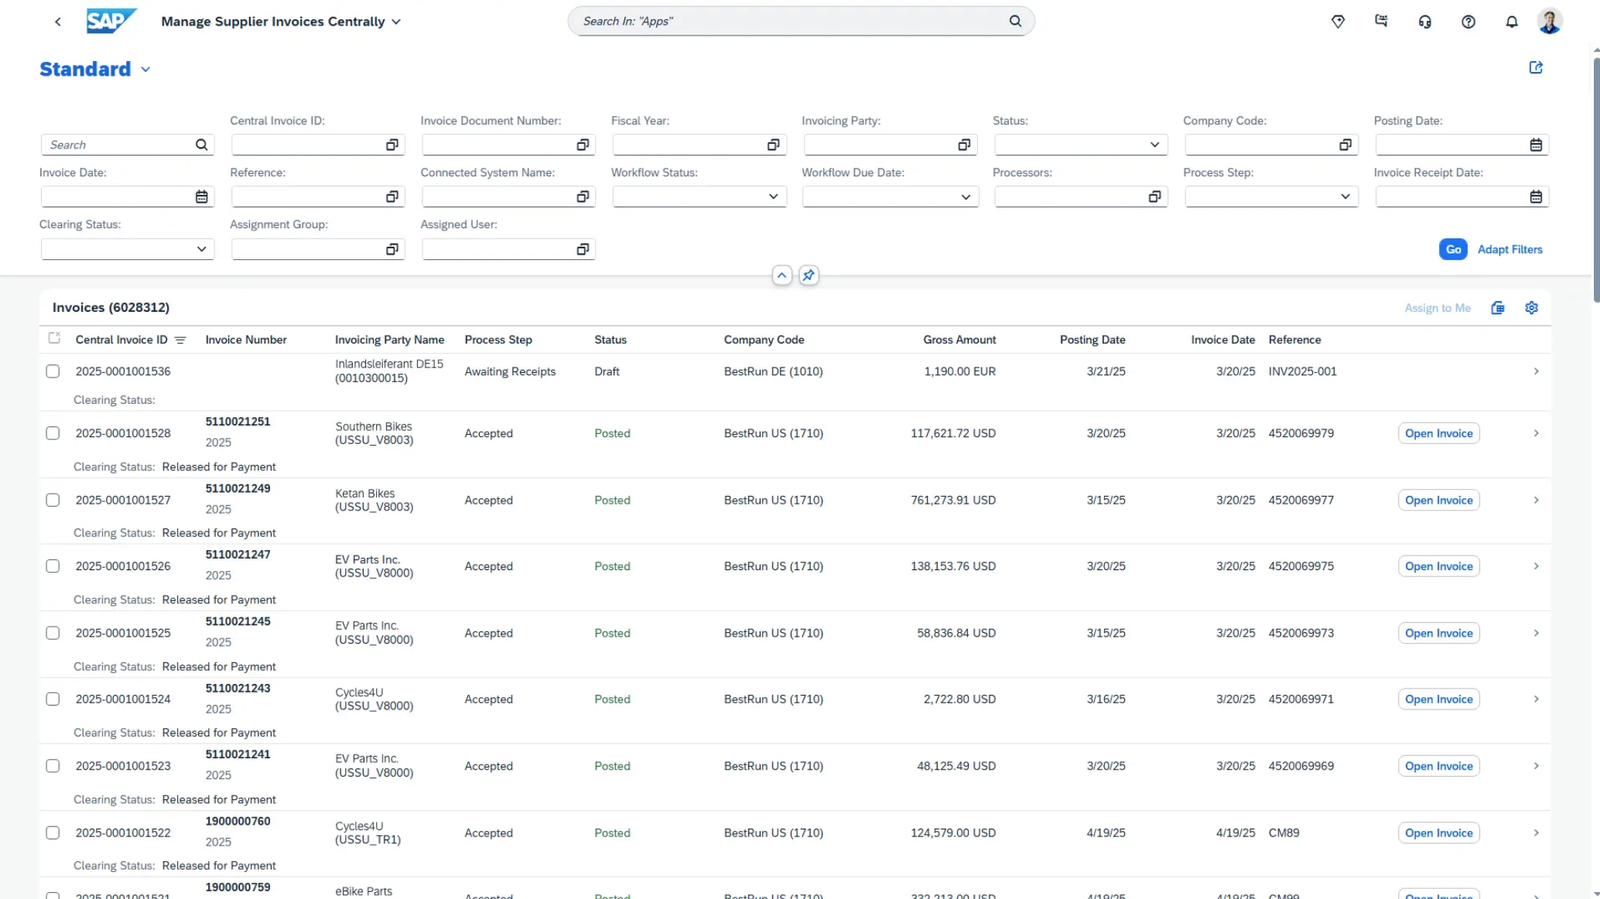Open the Manage Supplier Invoices Centrally menu
This screenshot has height=899, width=1600.
point(396,22)
